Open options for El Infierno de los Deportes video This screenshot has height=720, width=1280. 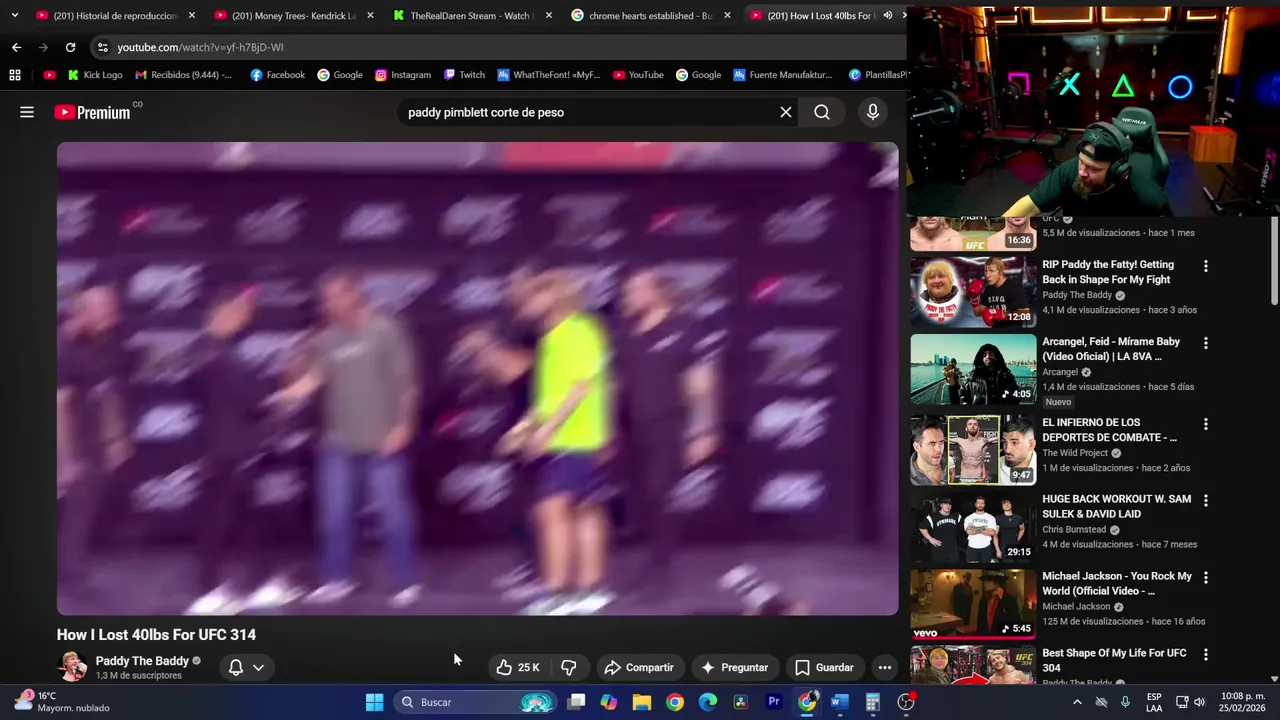click(1205, 424)
